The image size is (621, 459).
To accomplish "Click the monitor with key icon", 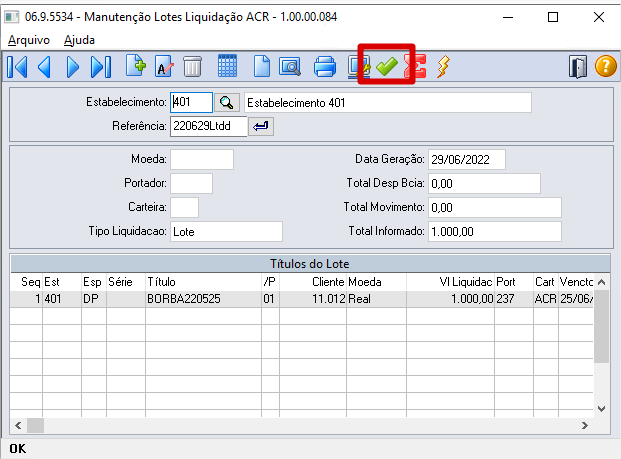I will click(x=359, y=66).
